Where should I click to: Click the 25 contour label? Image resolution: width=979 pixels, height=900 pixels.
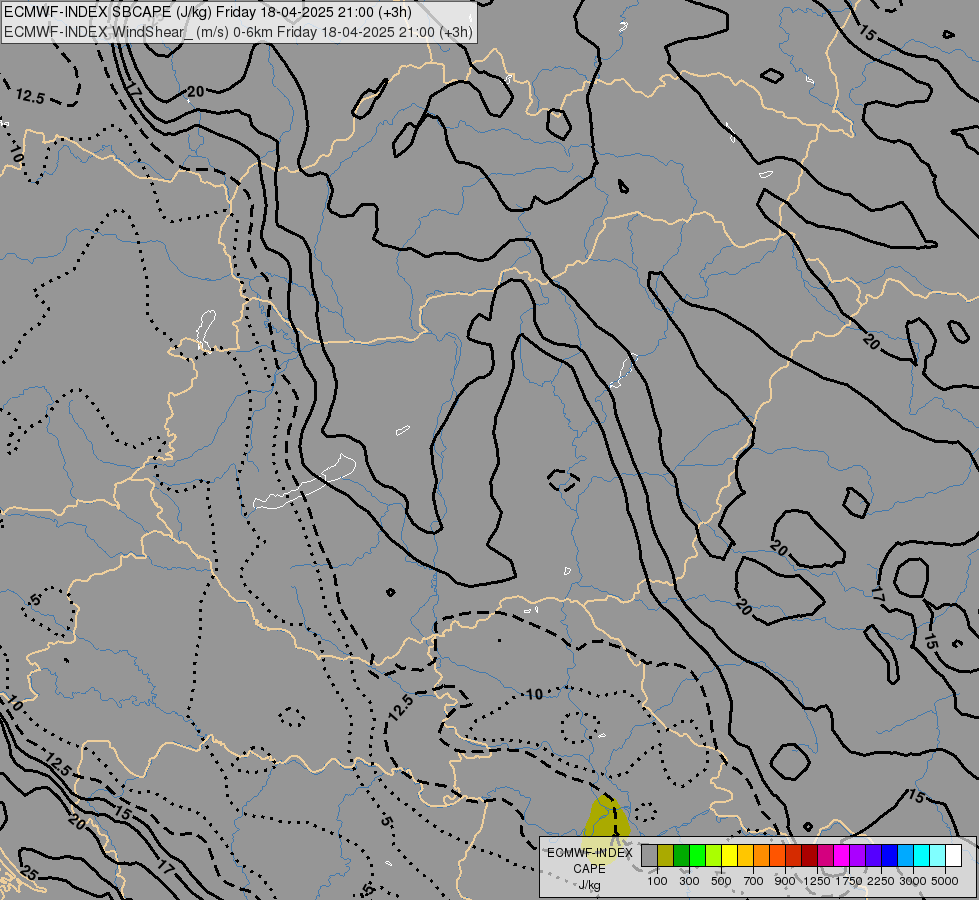(29, 873)
